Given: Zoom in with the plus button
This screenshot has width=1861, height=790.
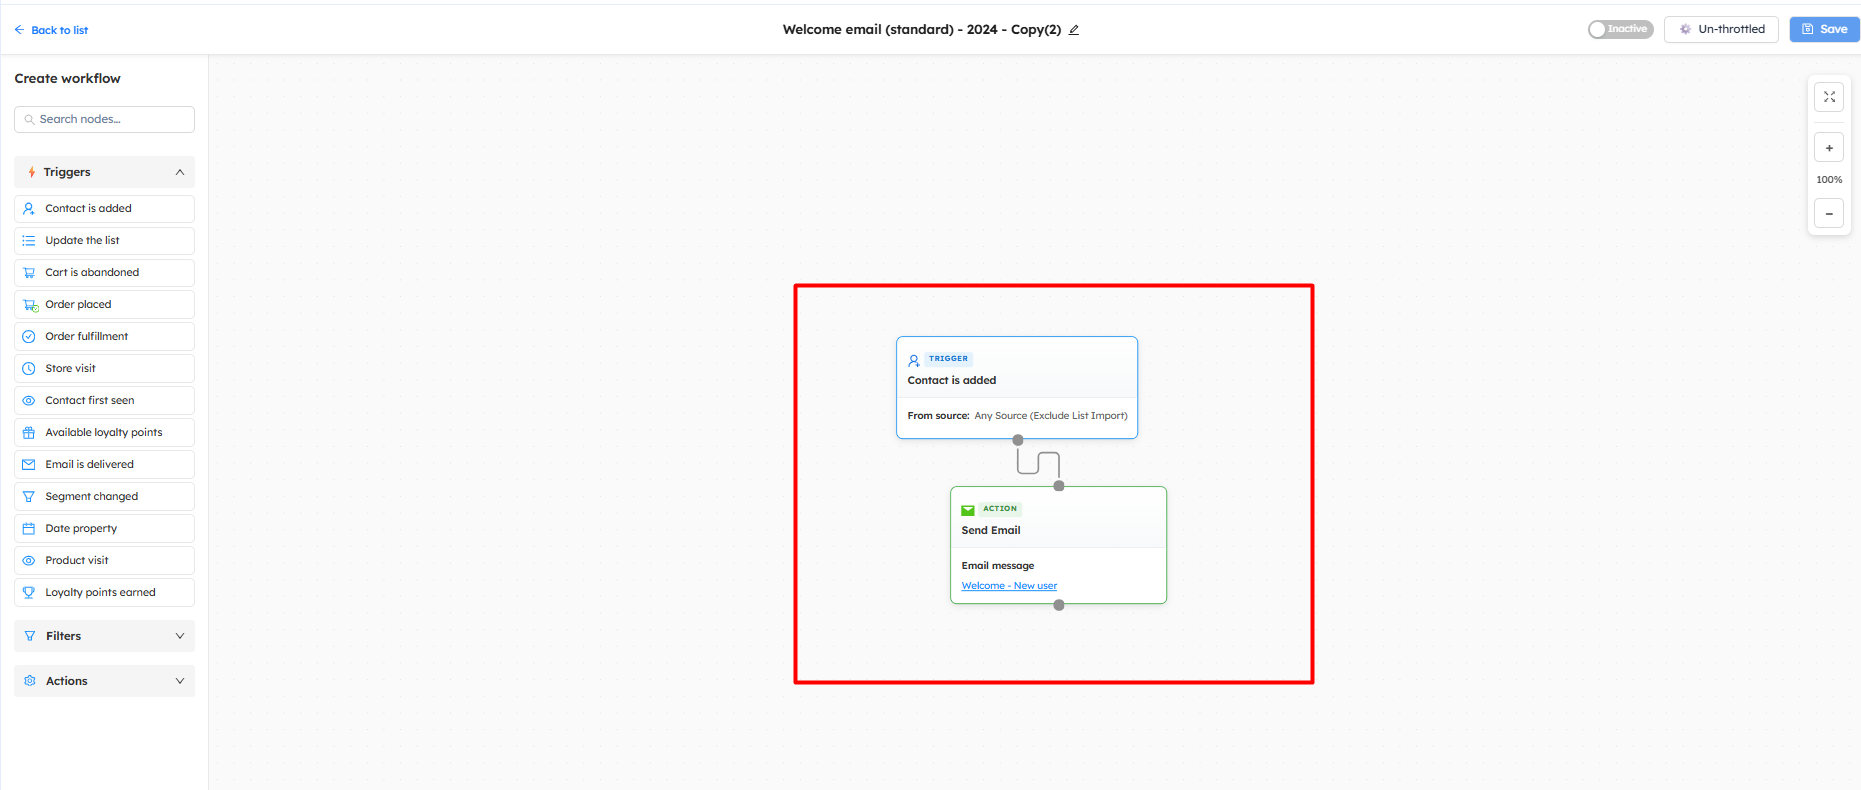Looking at the screenshot, I should coord(1829,148).
